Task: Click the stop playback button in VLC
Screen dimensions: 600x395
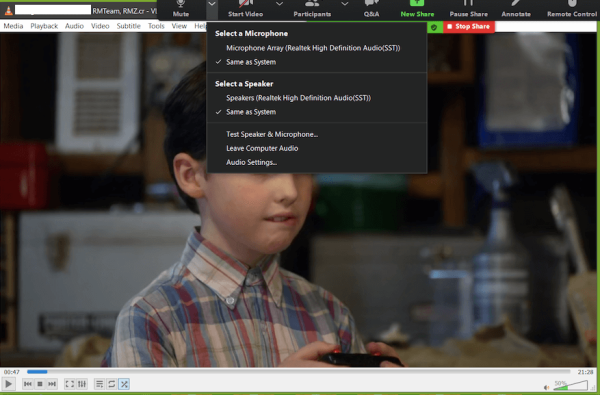Action: click(40, 384)
